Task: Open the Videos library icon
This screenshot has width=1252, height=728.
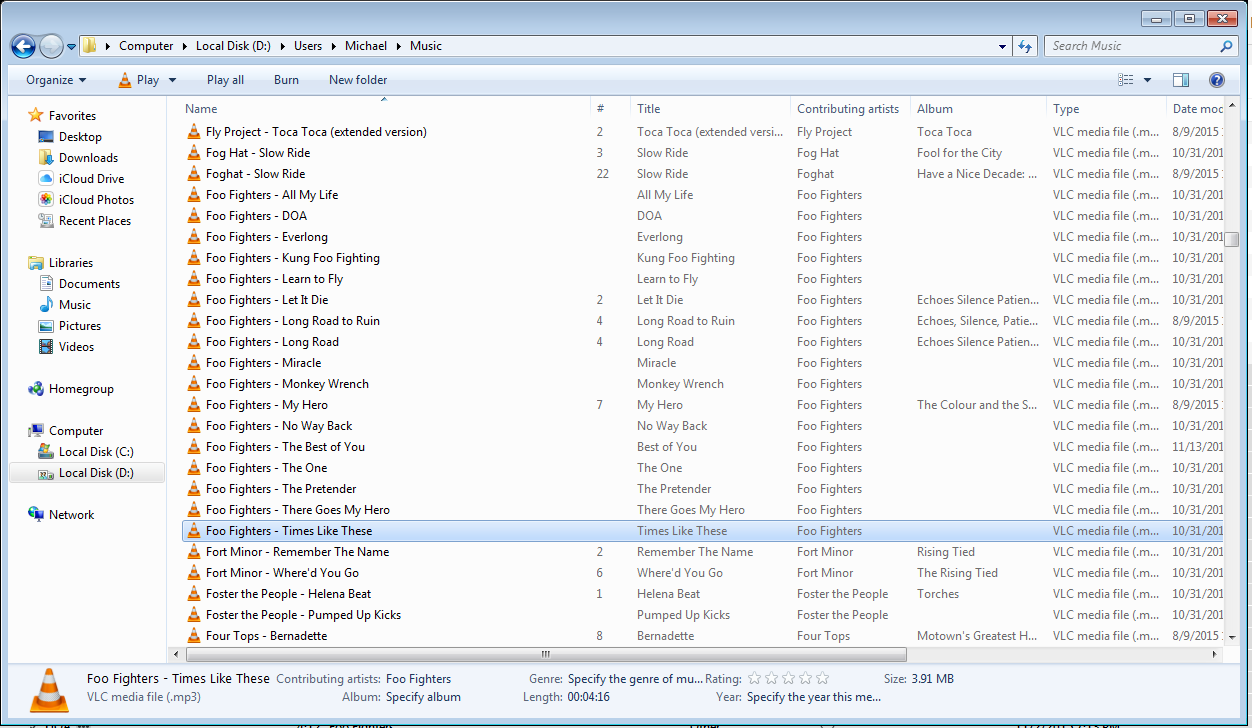Action: (x=46, y=346)
